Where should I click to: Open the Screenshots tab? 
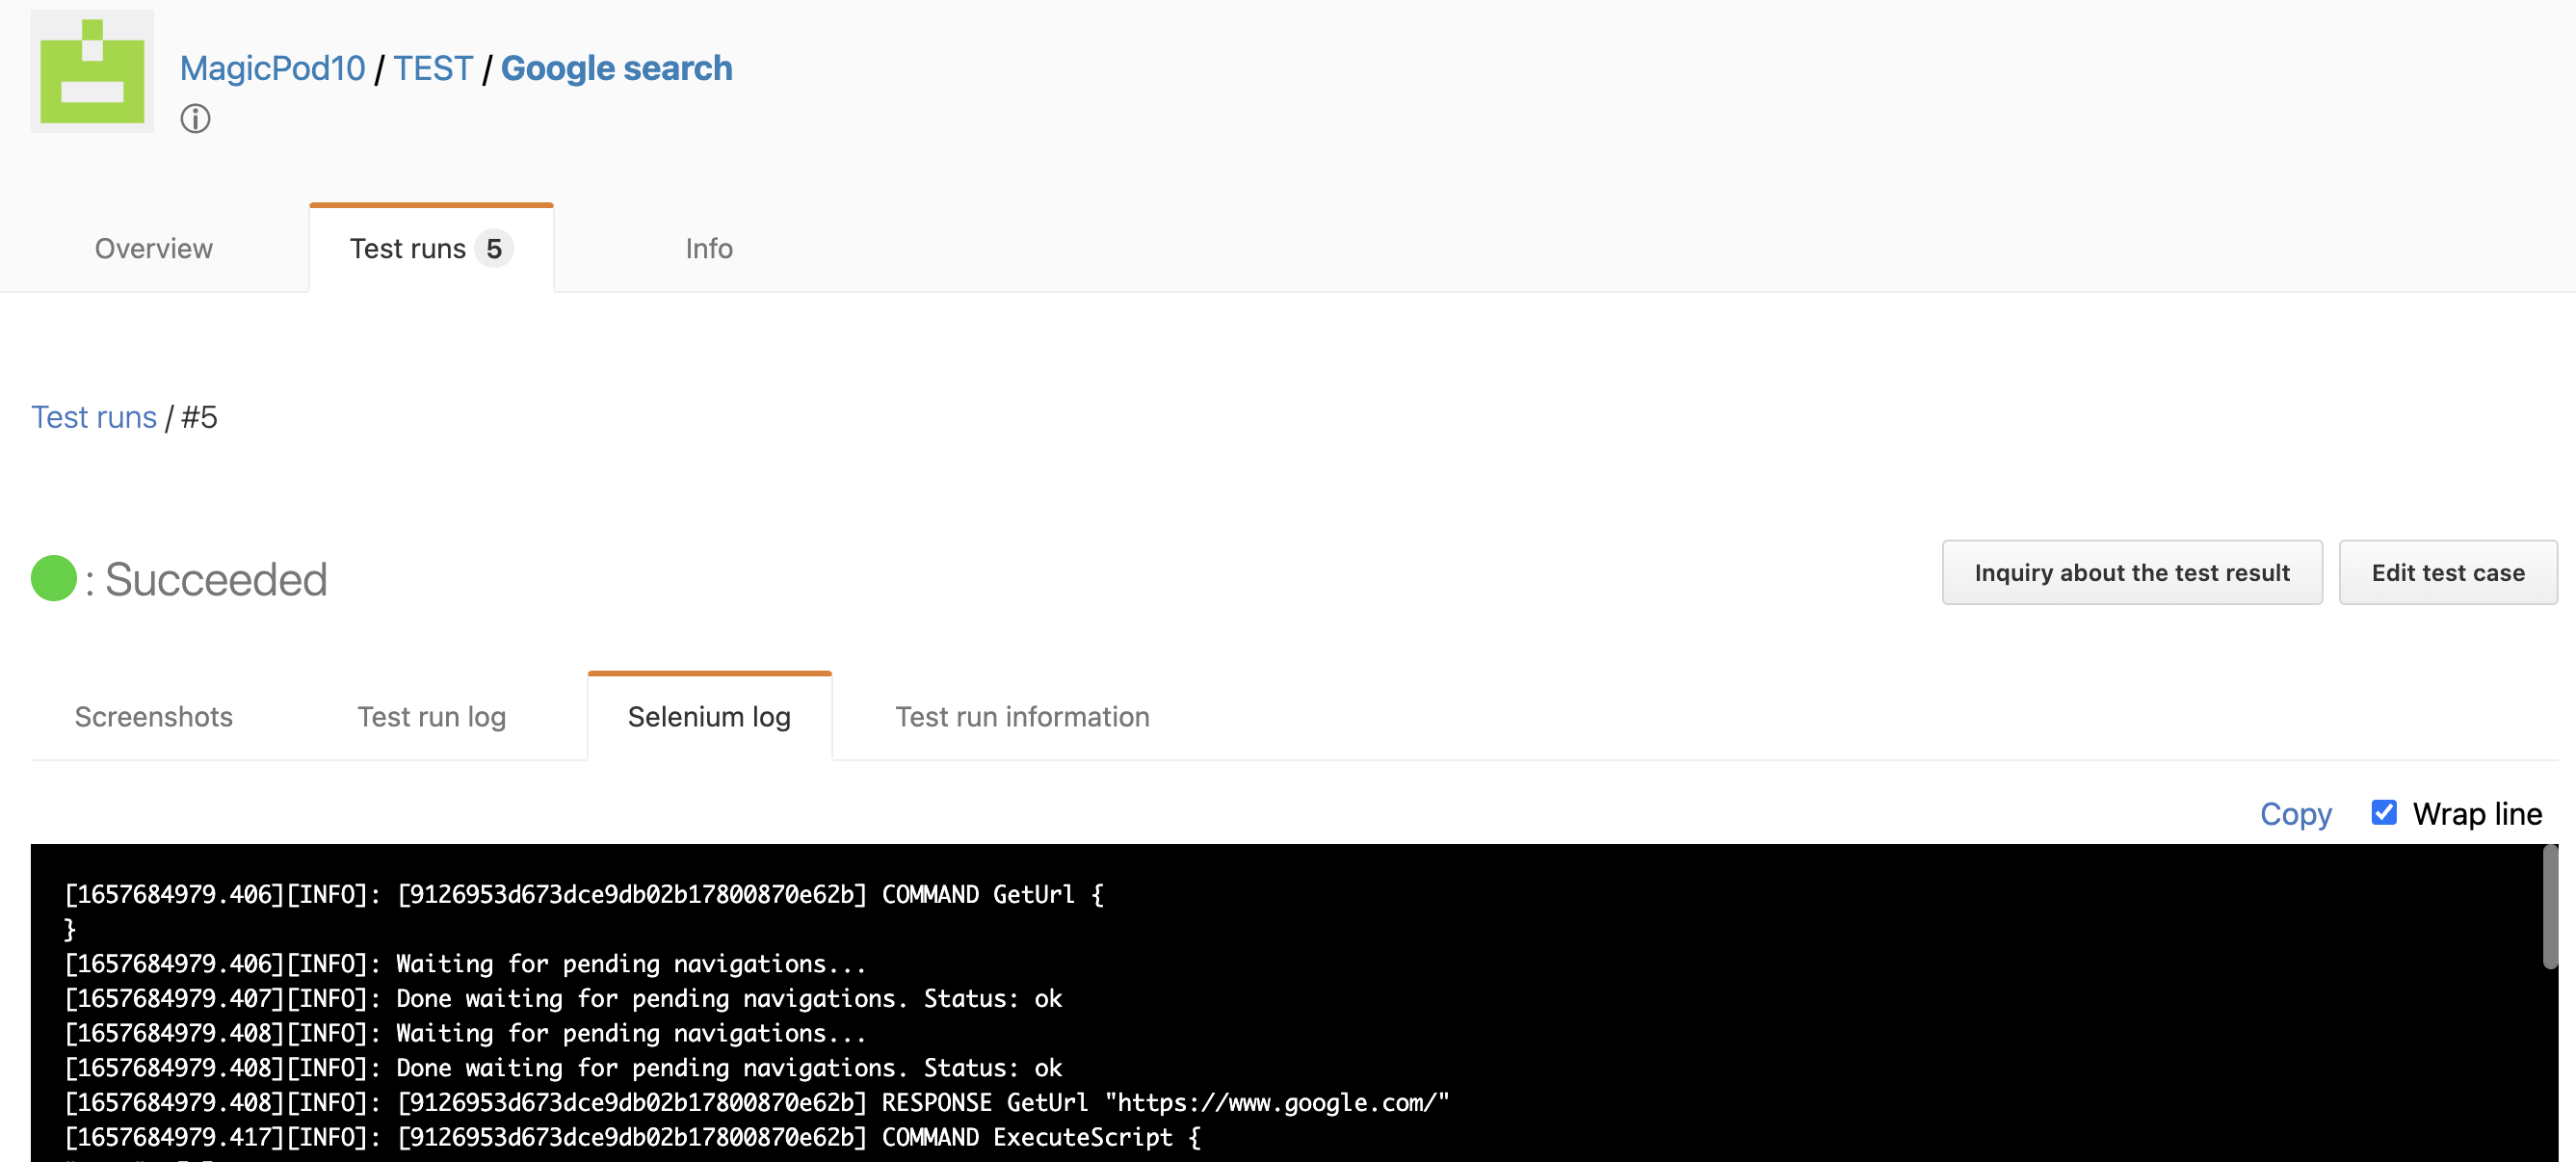154,716
